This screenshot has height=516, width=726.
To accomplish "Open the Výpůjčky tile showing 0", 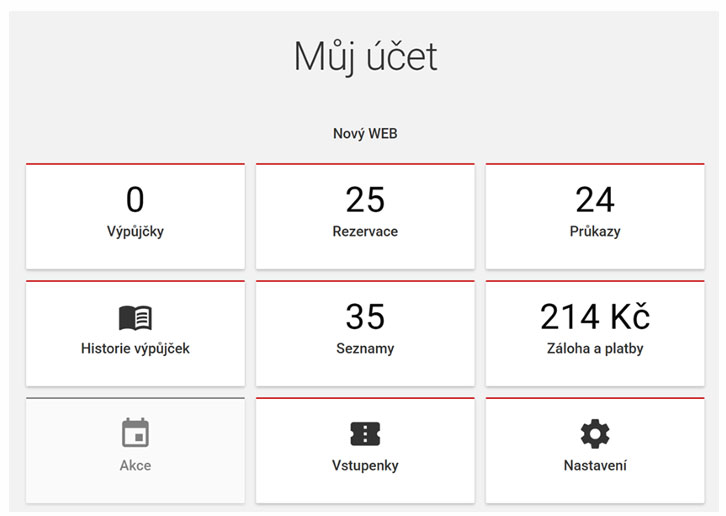I will 135,200.
